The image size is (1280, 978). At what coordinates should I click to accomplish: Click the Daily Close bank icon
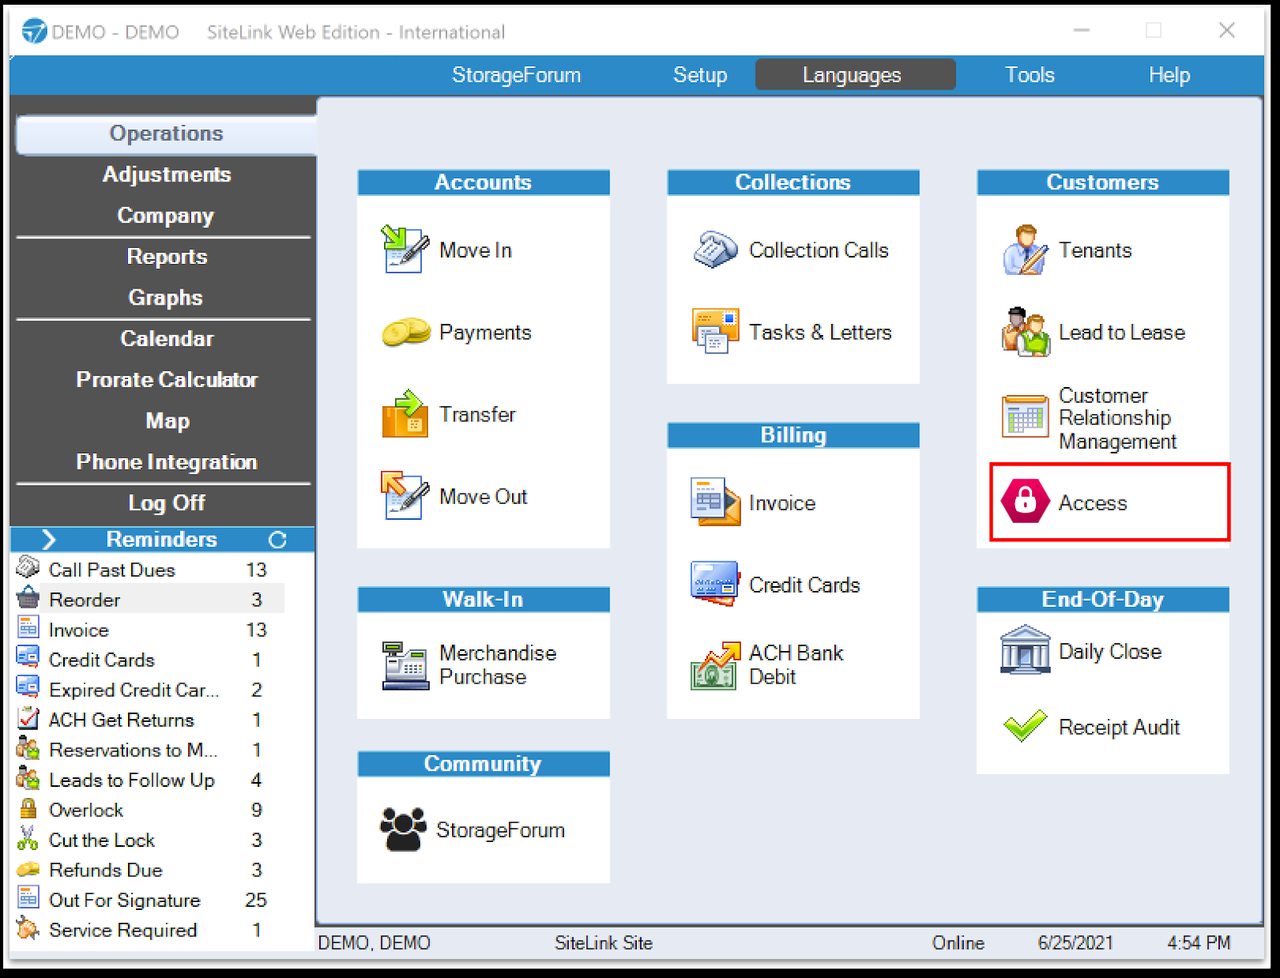[1025, 651]
